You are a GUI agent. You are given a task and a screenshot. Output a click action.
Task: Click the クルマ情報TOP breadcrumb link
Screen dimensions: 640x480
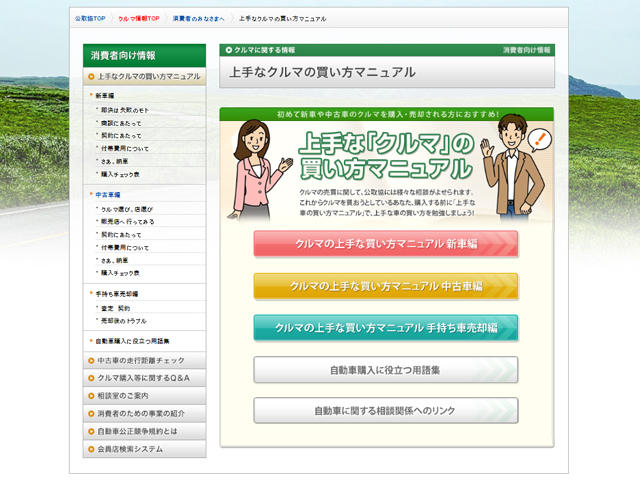click(x=138, y=19)
